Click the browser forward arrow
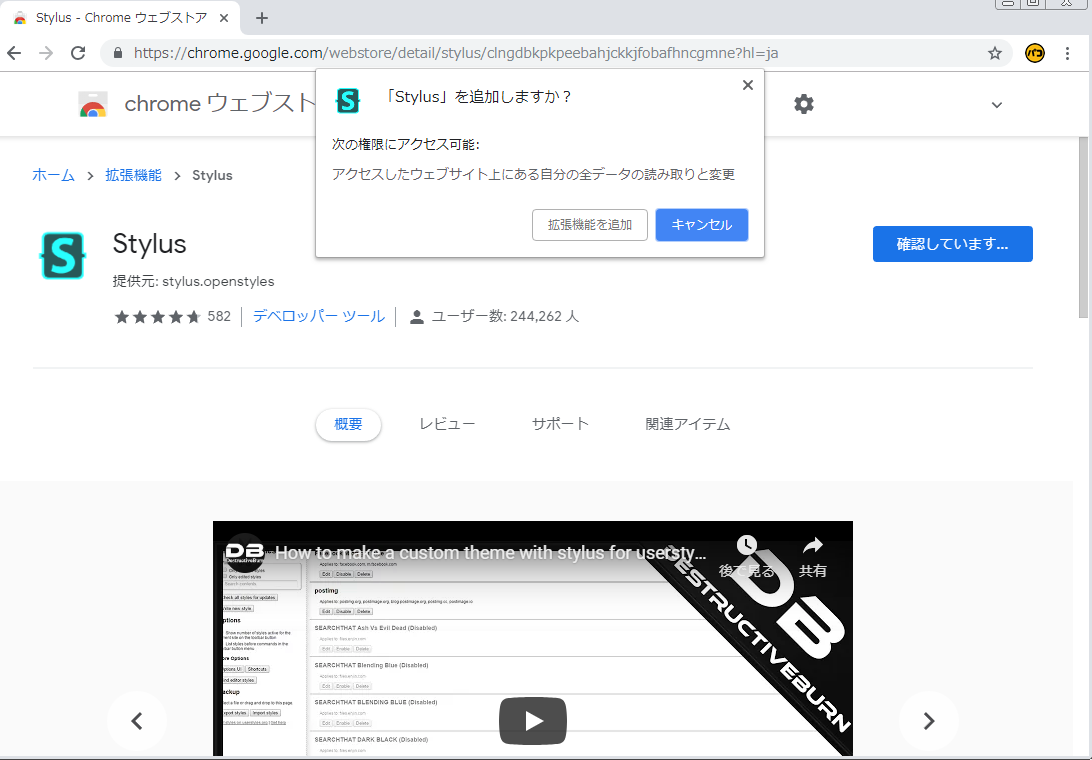The height and width of the screenshot is (760, 1092). 46,53
